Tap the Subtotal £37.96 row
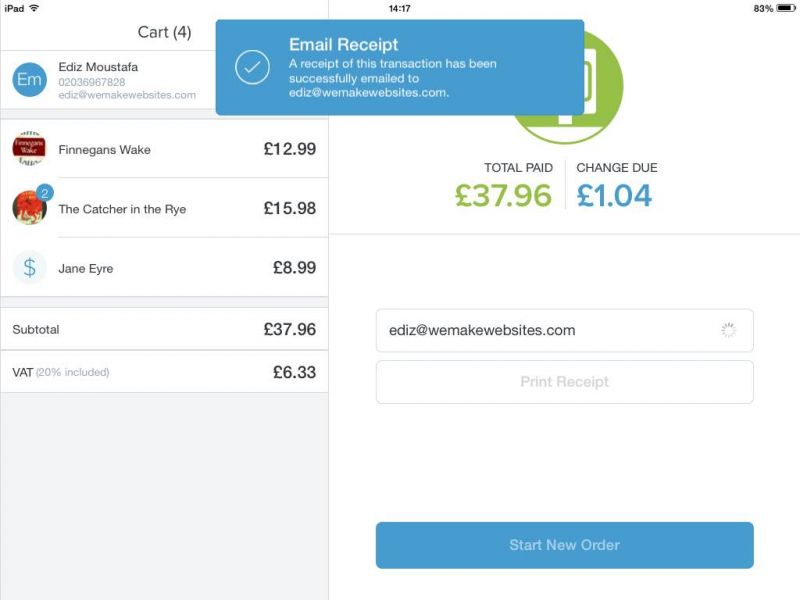Viewport: 800px width, 600px height. click(x=164, y=329)
